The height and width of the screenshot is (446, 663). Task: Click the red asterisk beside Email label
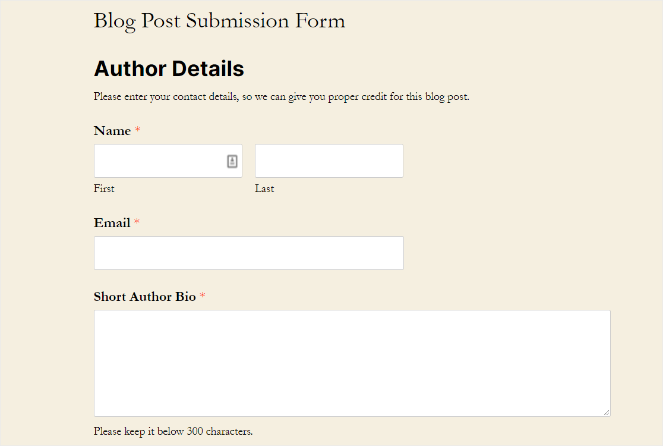point(137,223)
